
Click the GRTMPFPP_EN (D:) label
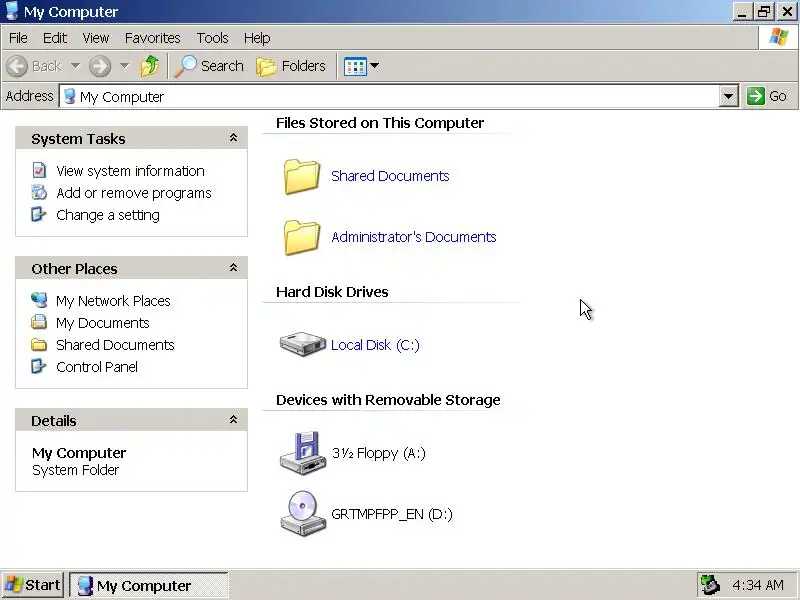[x=392, y=514]
